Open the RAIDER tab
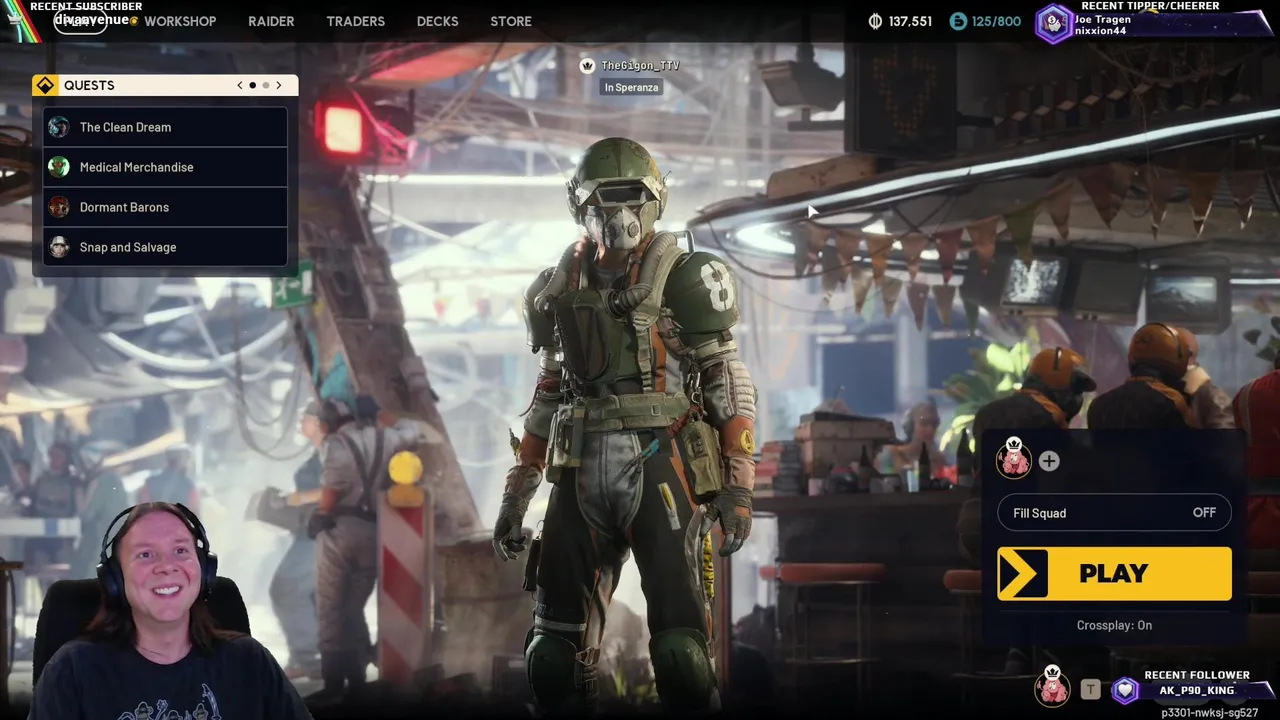 tap(271, 21)
